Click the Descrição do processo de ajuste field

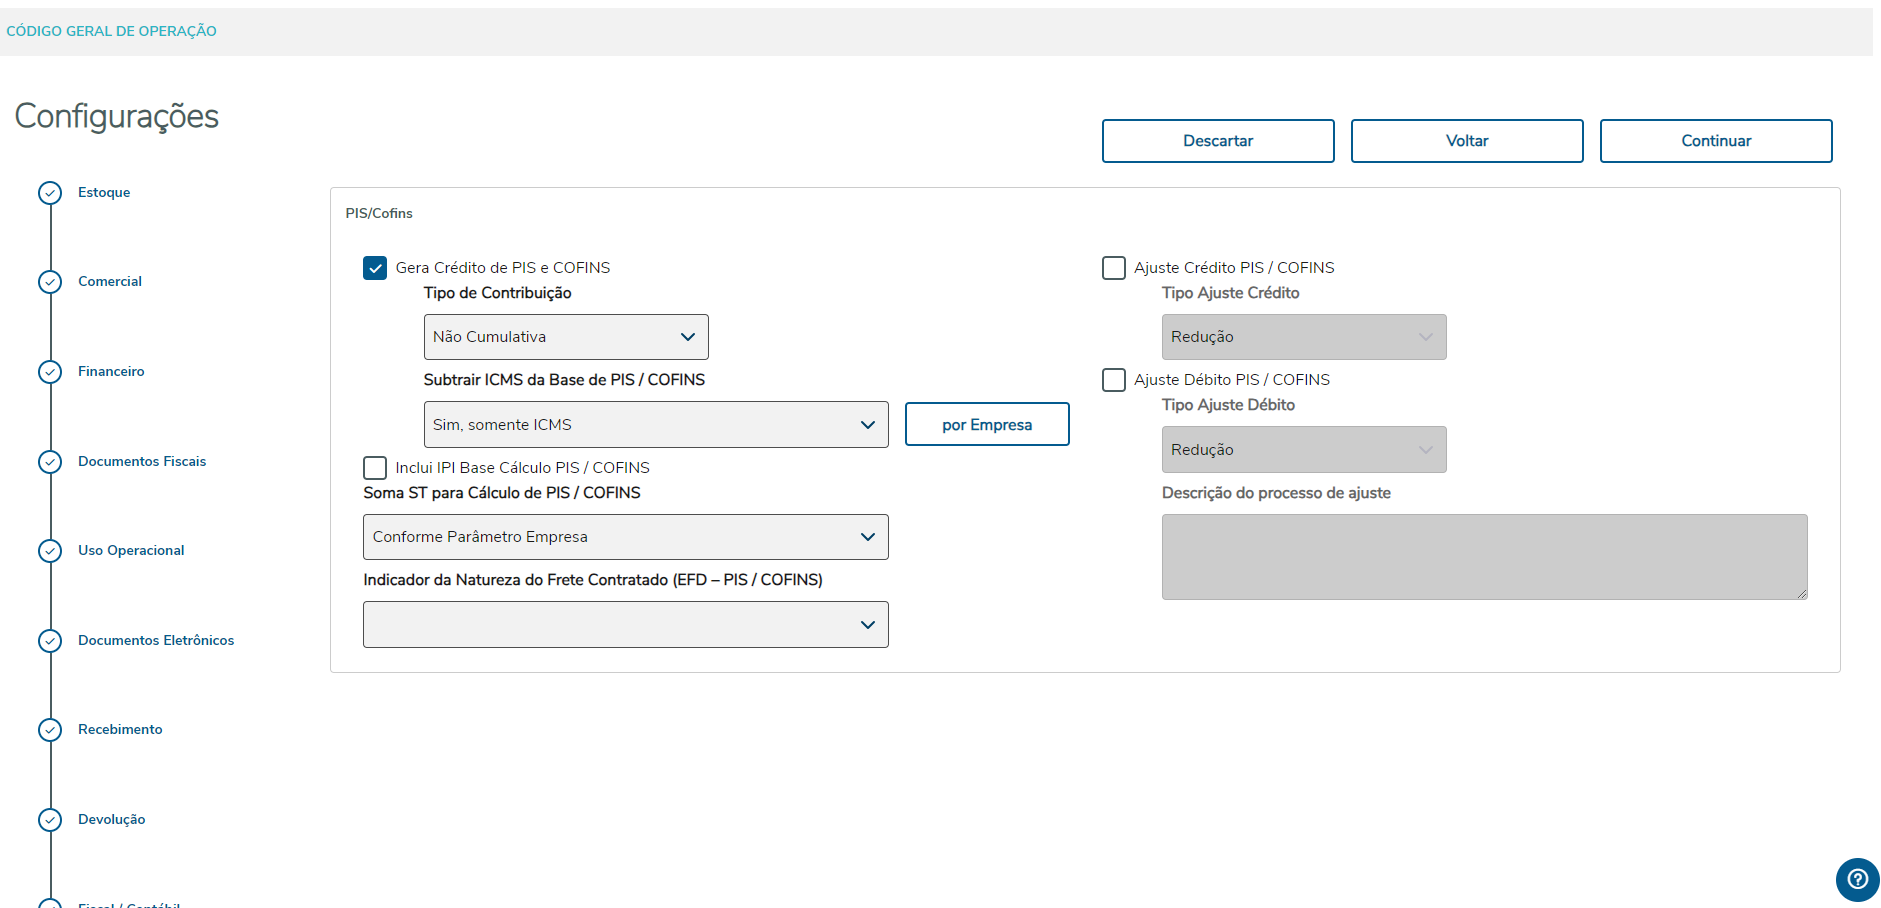click(x=1483, y=557)
